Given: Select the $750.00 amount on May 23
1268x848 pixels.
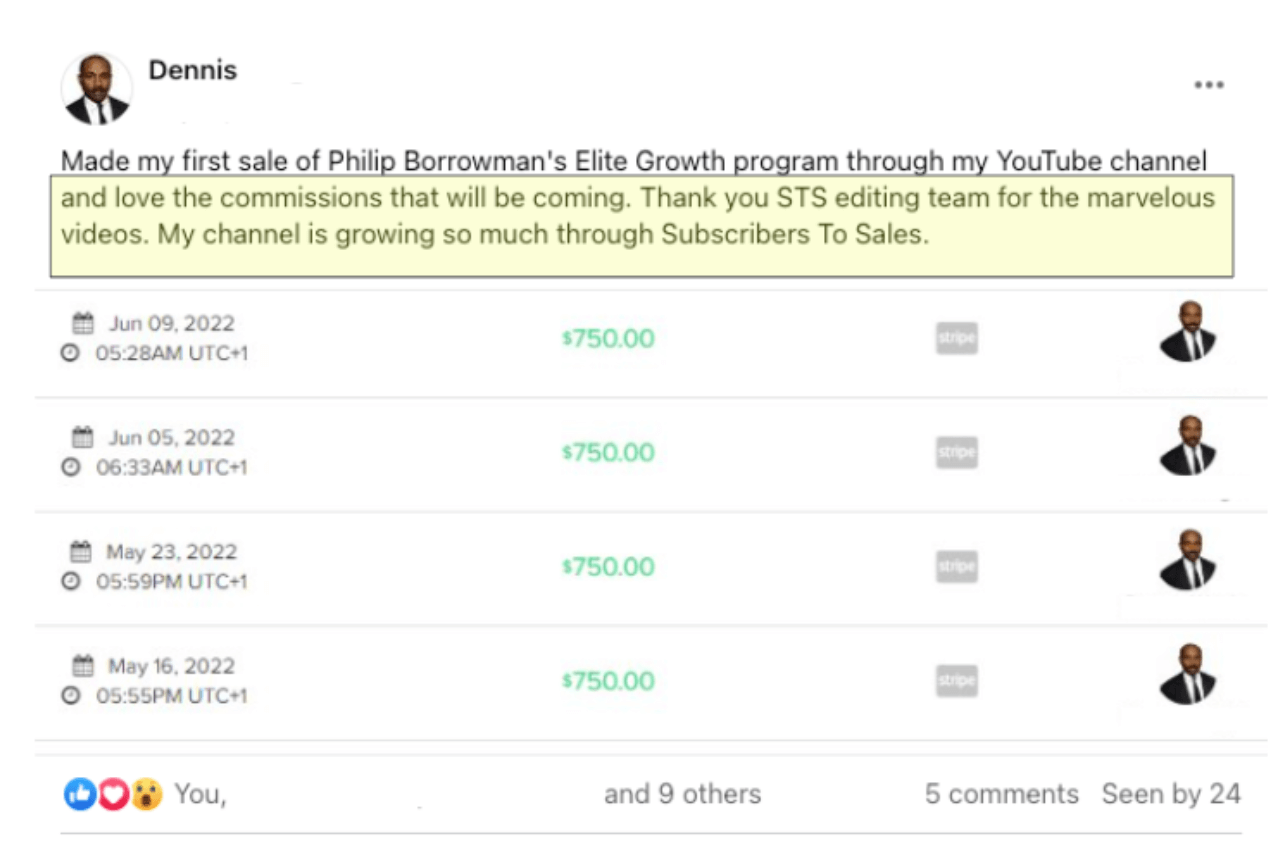Looking at the screenshot, I should click(x=608, y=567).
